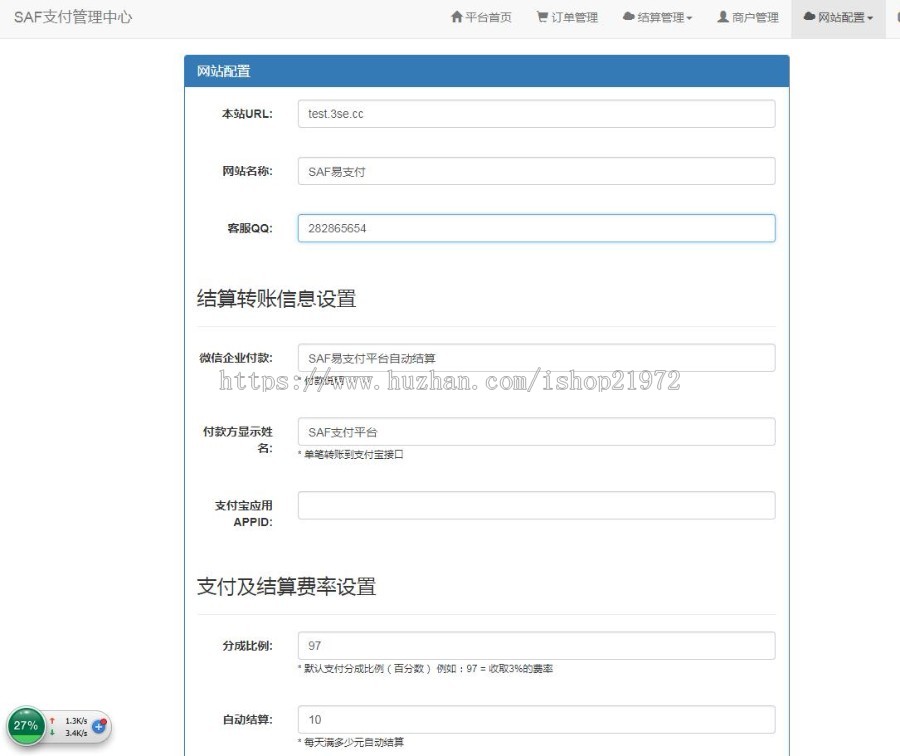The image size is (900, 756).
Task: Click the user icon beside 商户管理
Action: tap(723, 17)
